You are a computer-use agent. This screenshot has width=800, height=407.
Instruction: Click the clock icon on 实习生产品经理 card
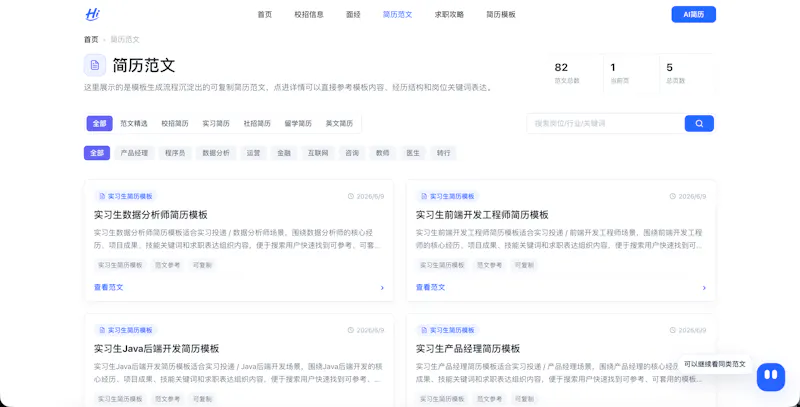click(x=672, y=330)
